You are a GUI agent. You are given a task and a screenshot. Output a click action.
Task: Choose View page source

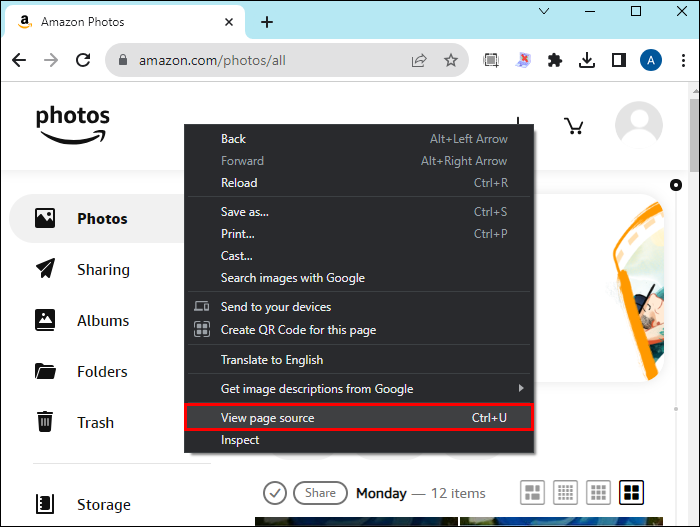(359, 418)
